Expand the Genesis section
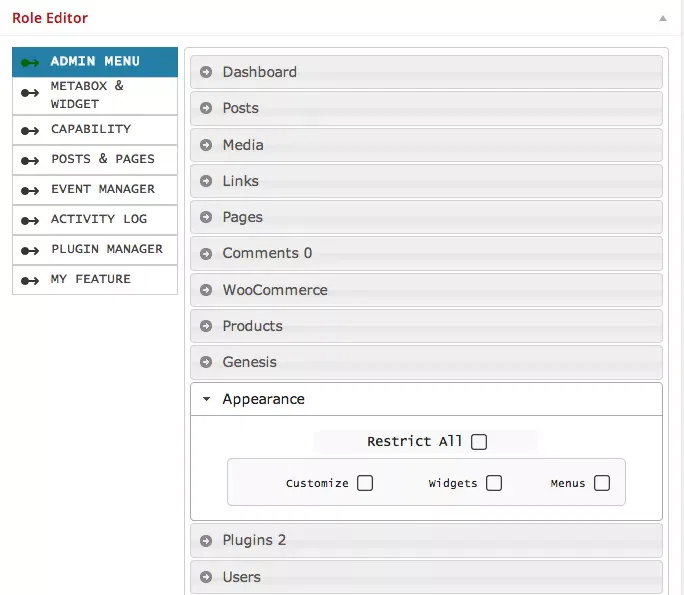 point(426,362)
